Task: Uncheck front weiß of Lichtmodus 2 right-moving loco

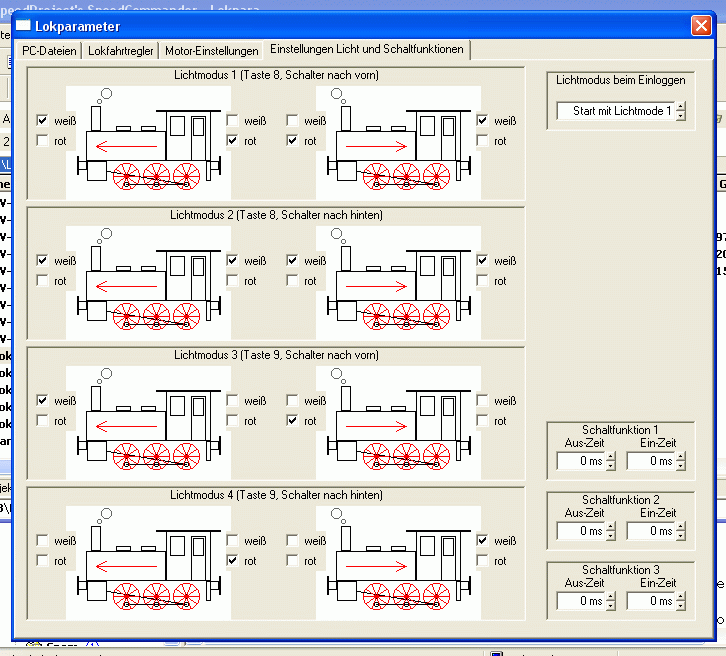Action: 482,261
